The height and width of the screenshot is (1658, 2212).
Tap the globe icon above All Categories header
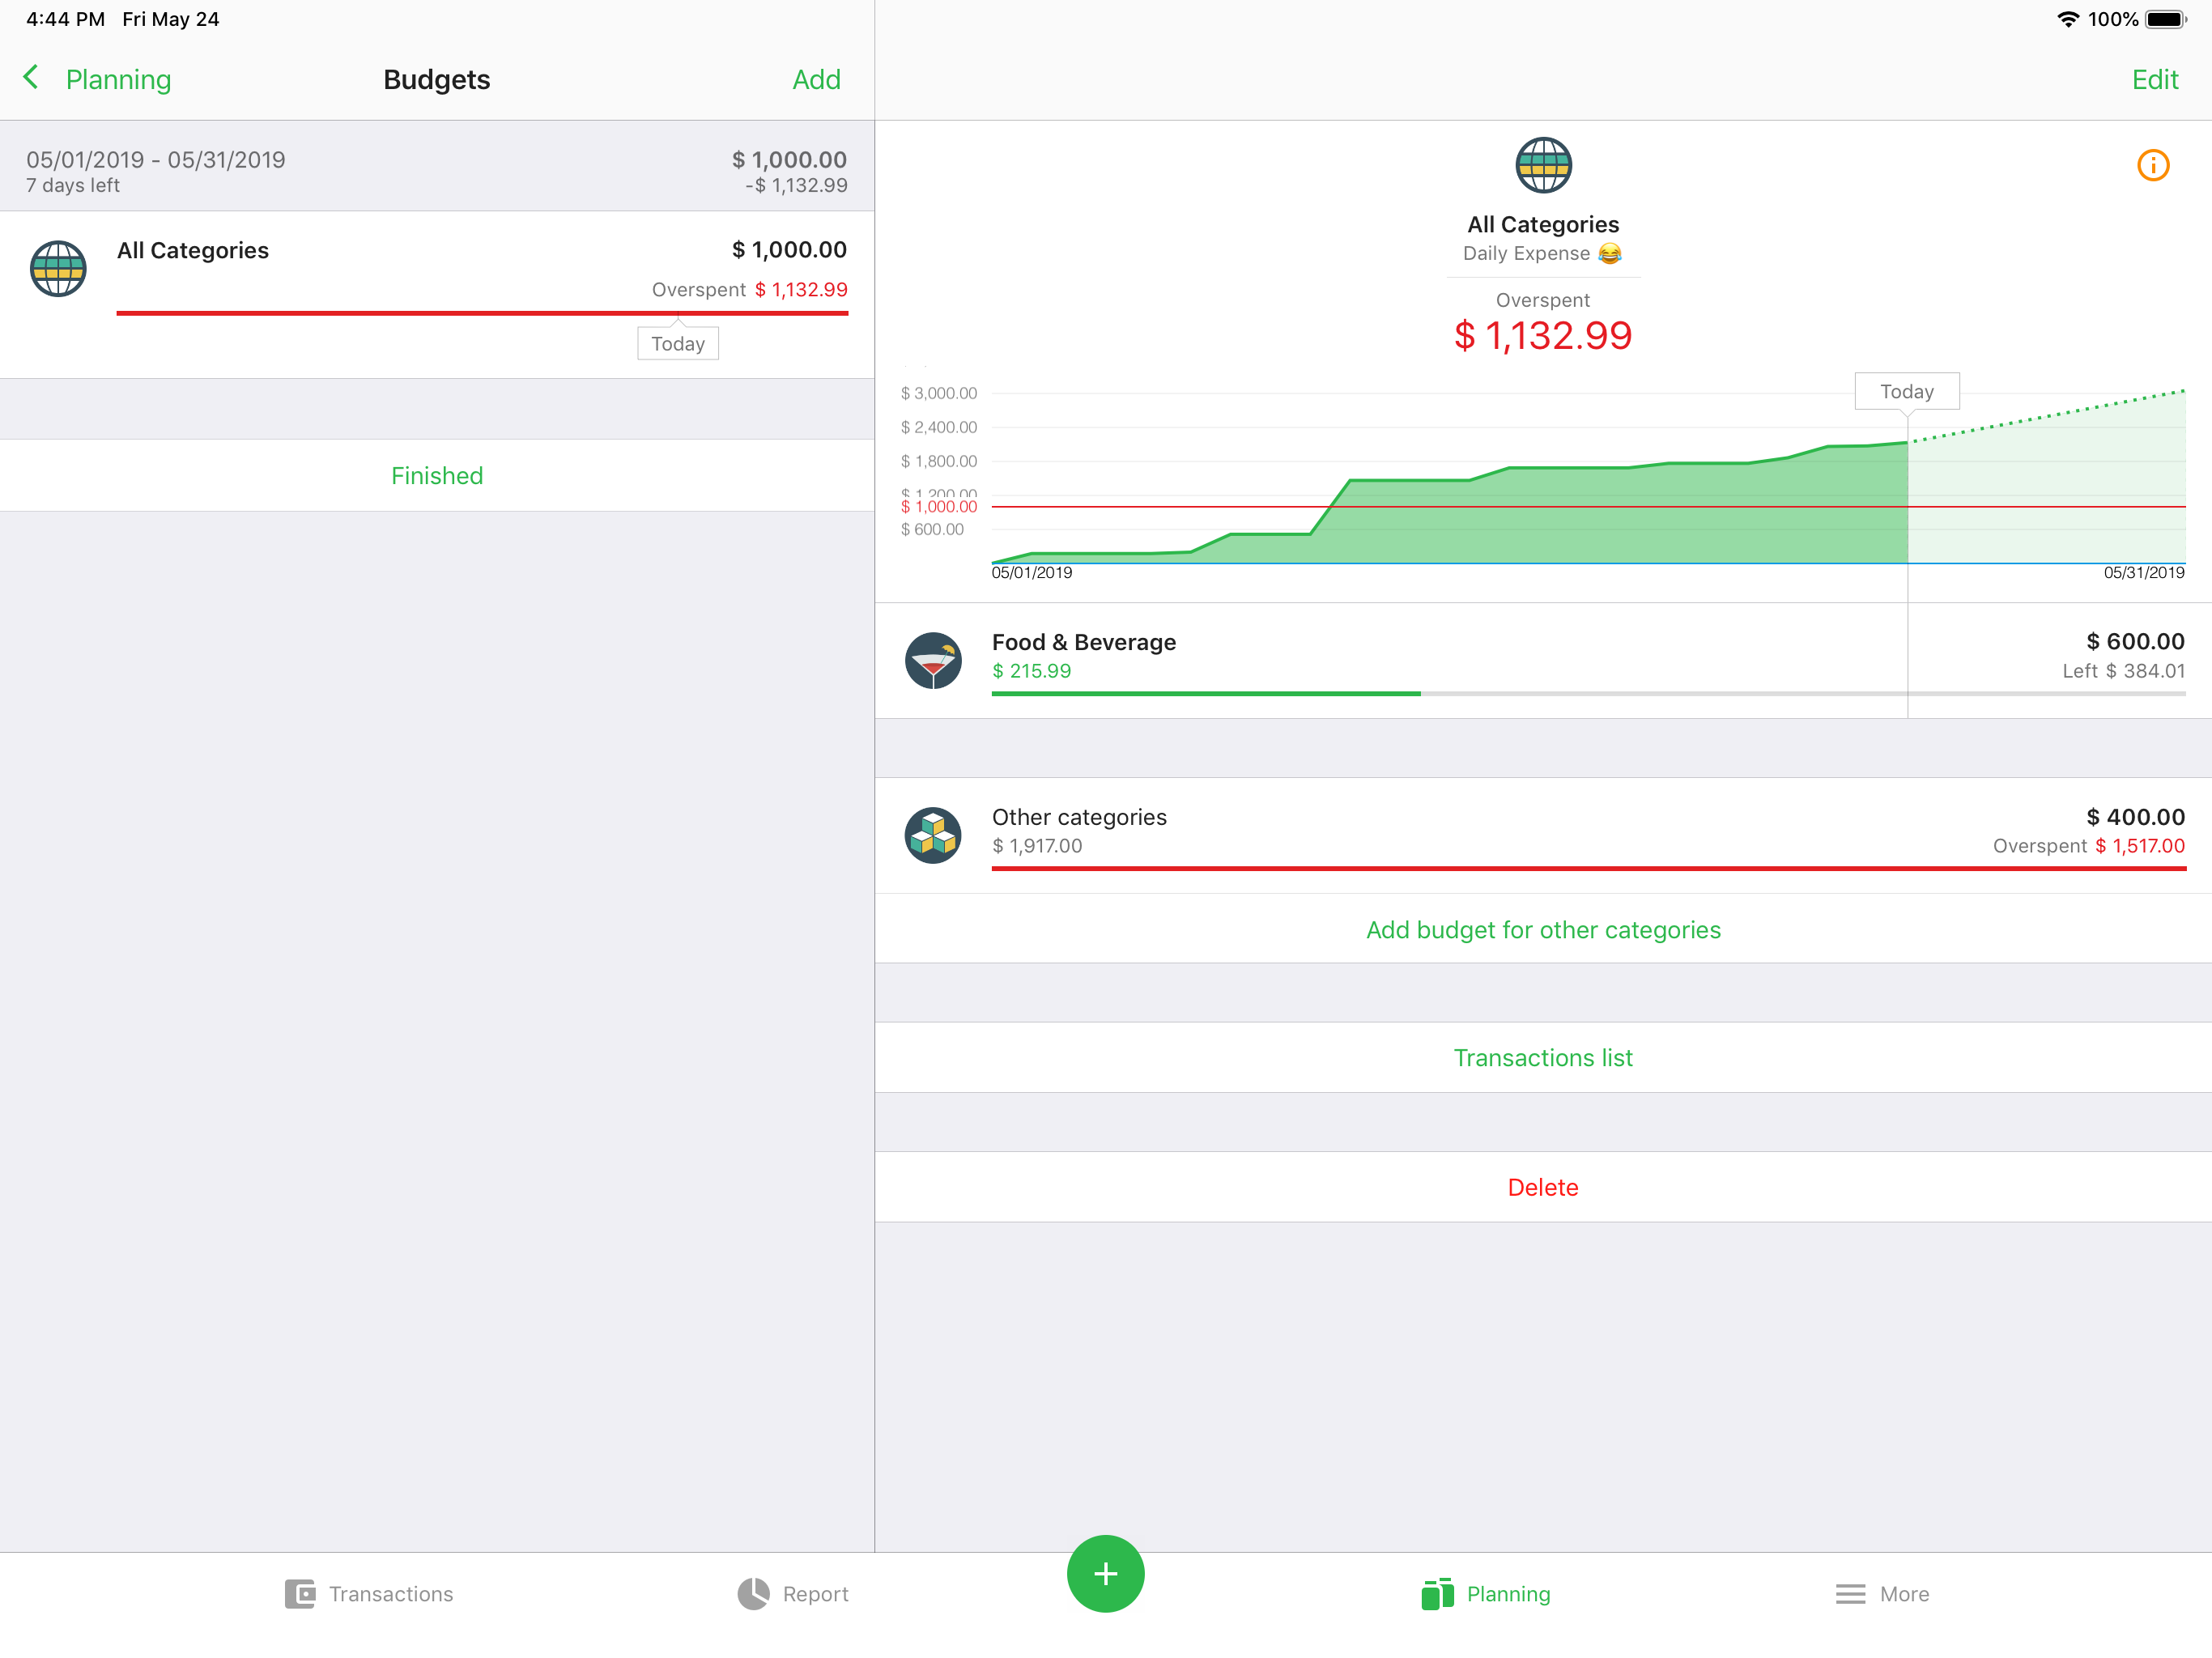pyautogui.click(x=1543, y=165)
